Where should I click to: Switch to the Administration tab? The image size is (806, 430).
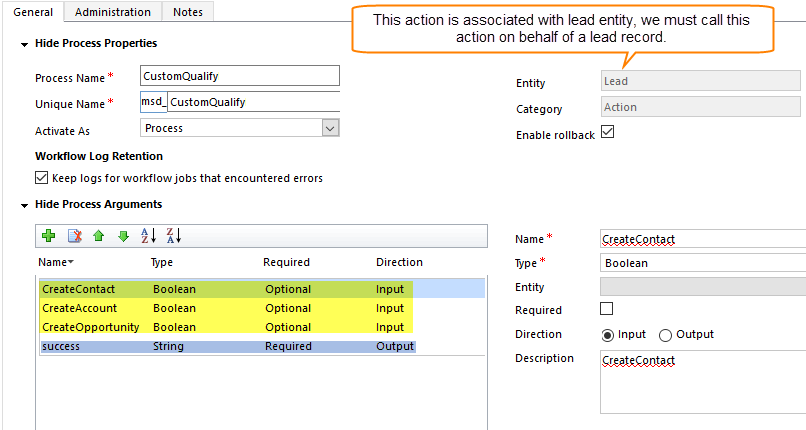point(112,12)
